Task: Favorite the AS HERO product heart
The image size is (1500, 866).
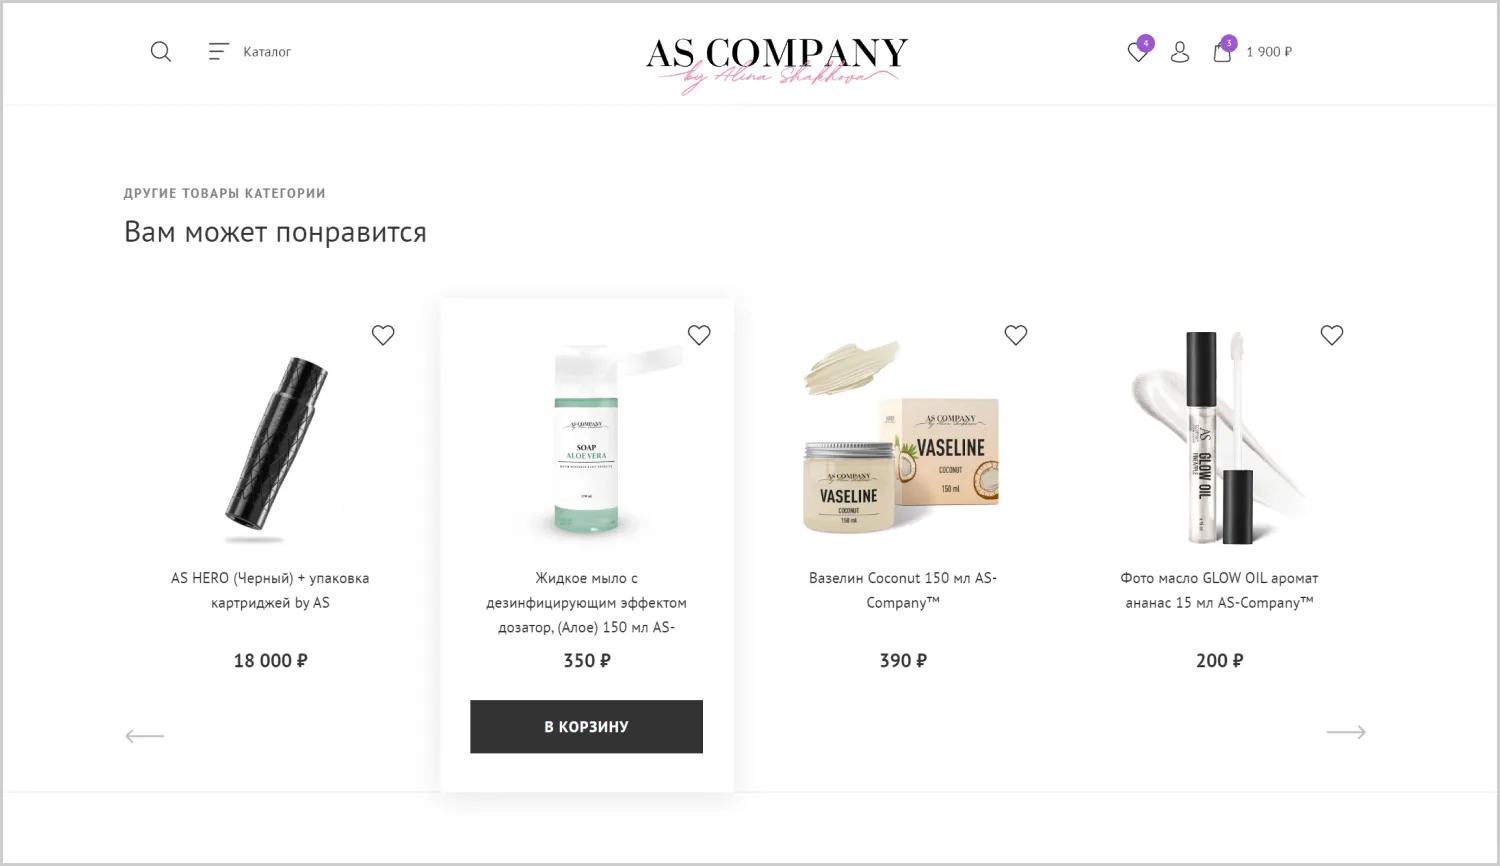Action: click(383, 335)
